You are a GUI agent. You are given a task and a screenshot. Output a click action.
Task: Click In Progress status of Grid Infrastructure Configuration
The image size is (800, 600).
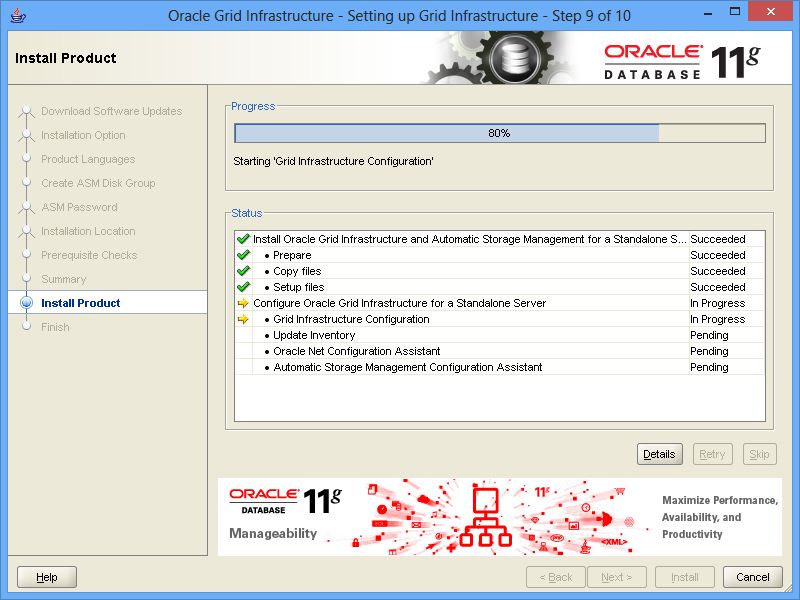coord(717,319)
